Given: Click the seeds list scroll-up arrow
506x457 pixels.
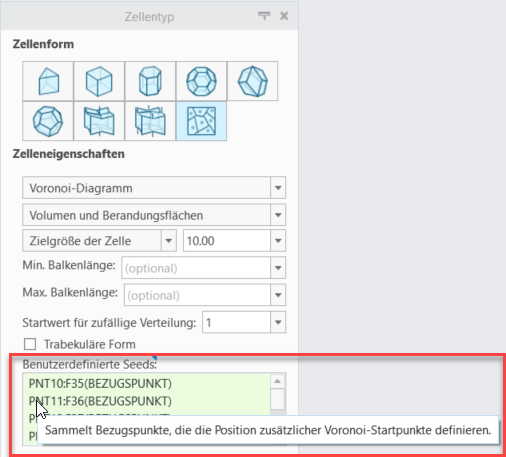Looking at the screenshot, I should 277,381.
